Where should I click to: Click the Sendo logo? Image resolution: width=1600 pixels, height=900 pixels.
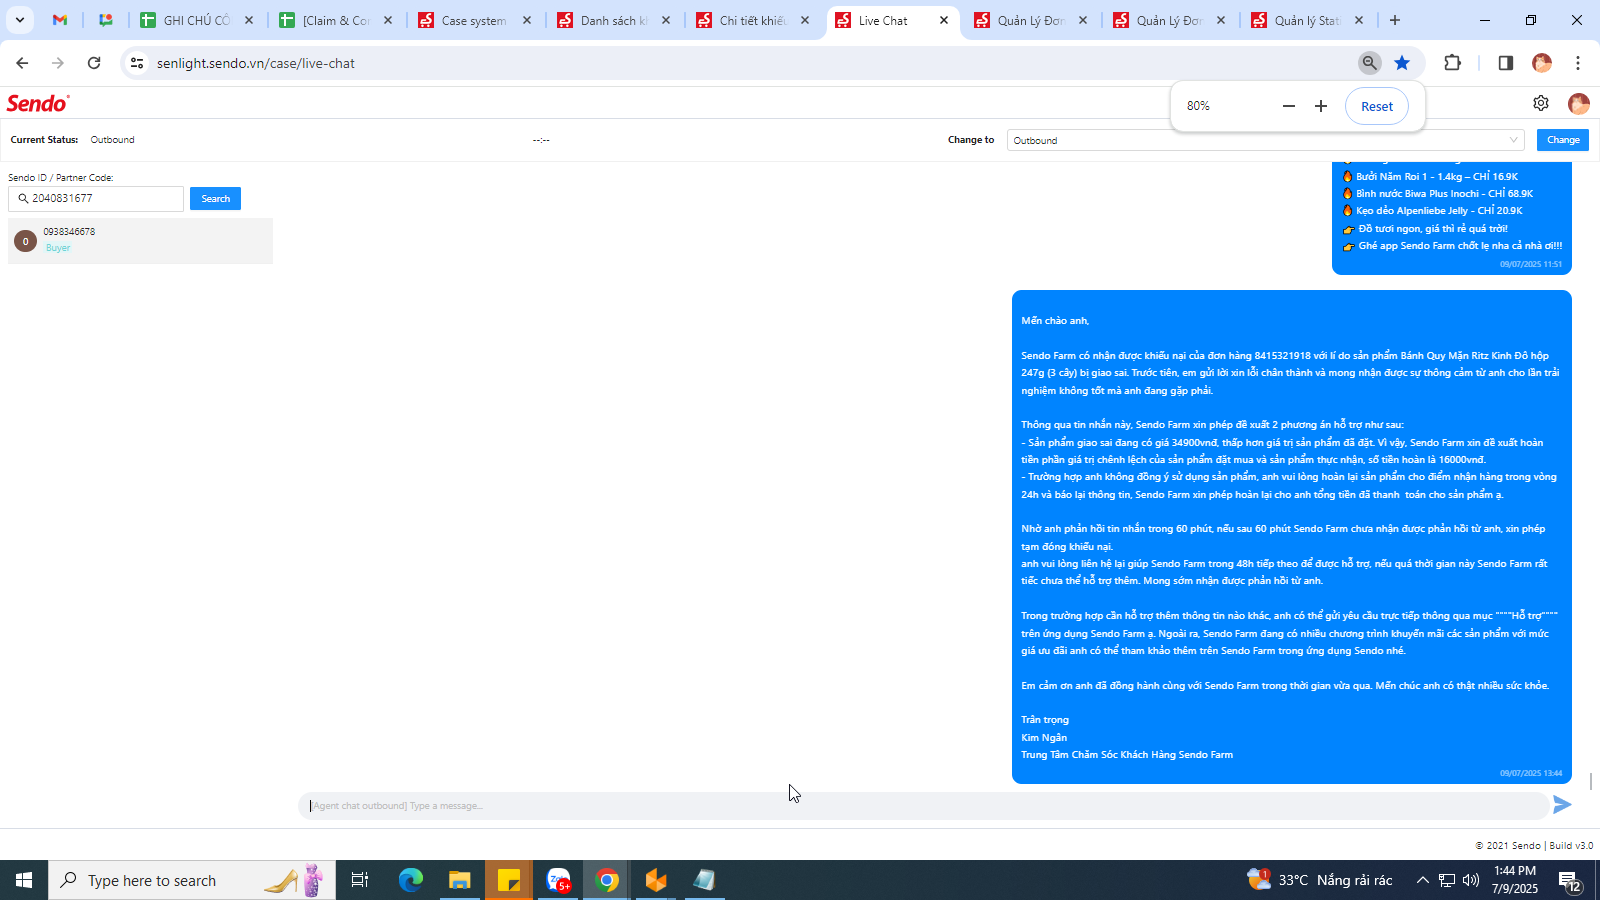(x=38, y=103)
